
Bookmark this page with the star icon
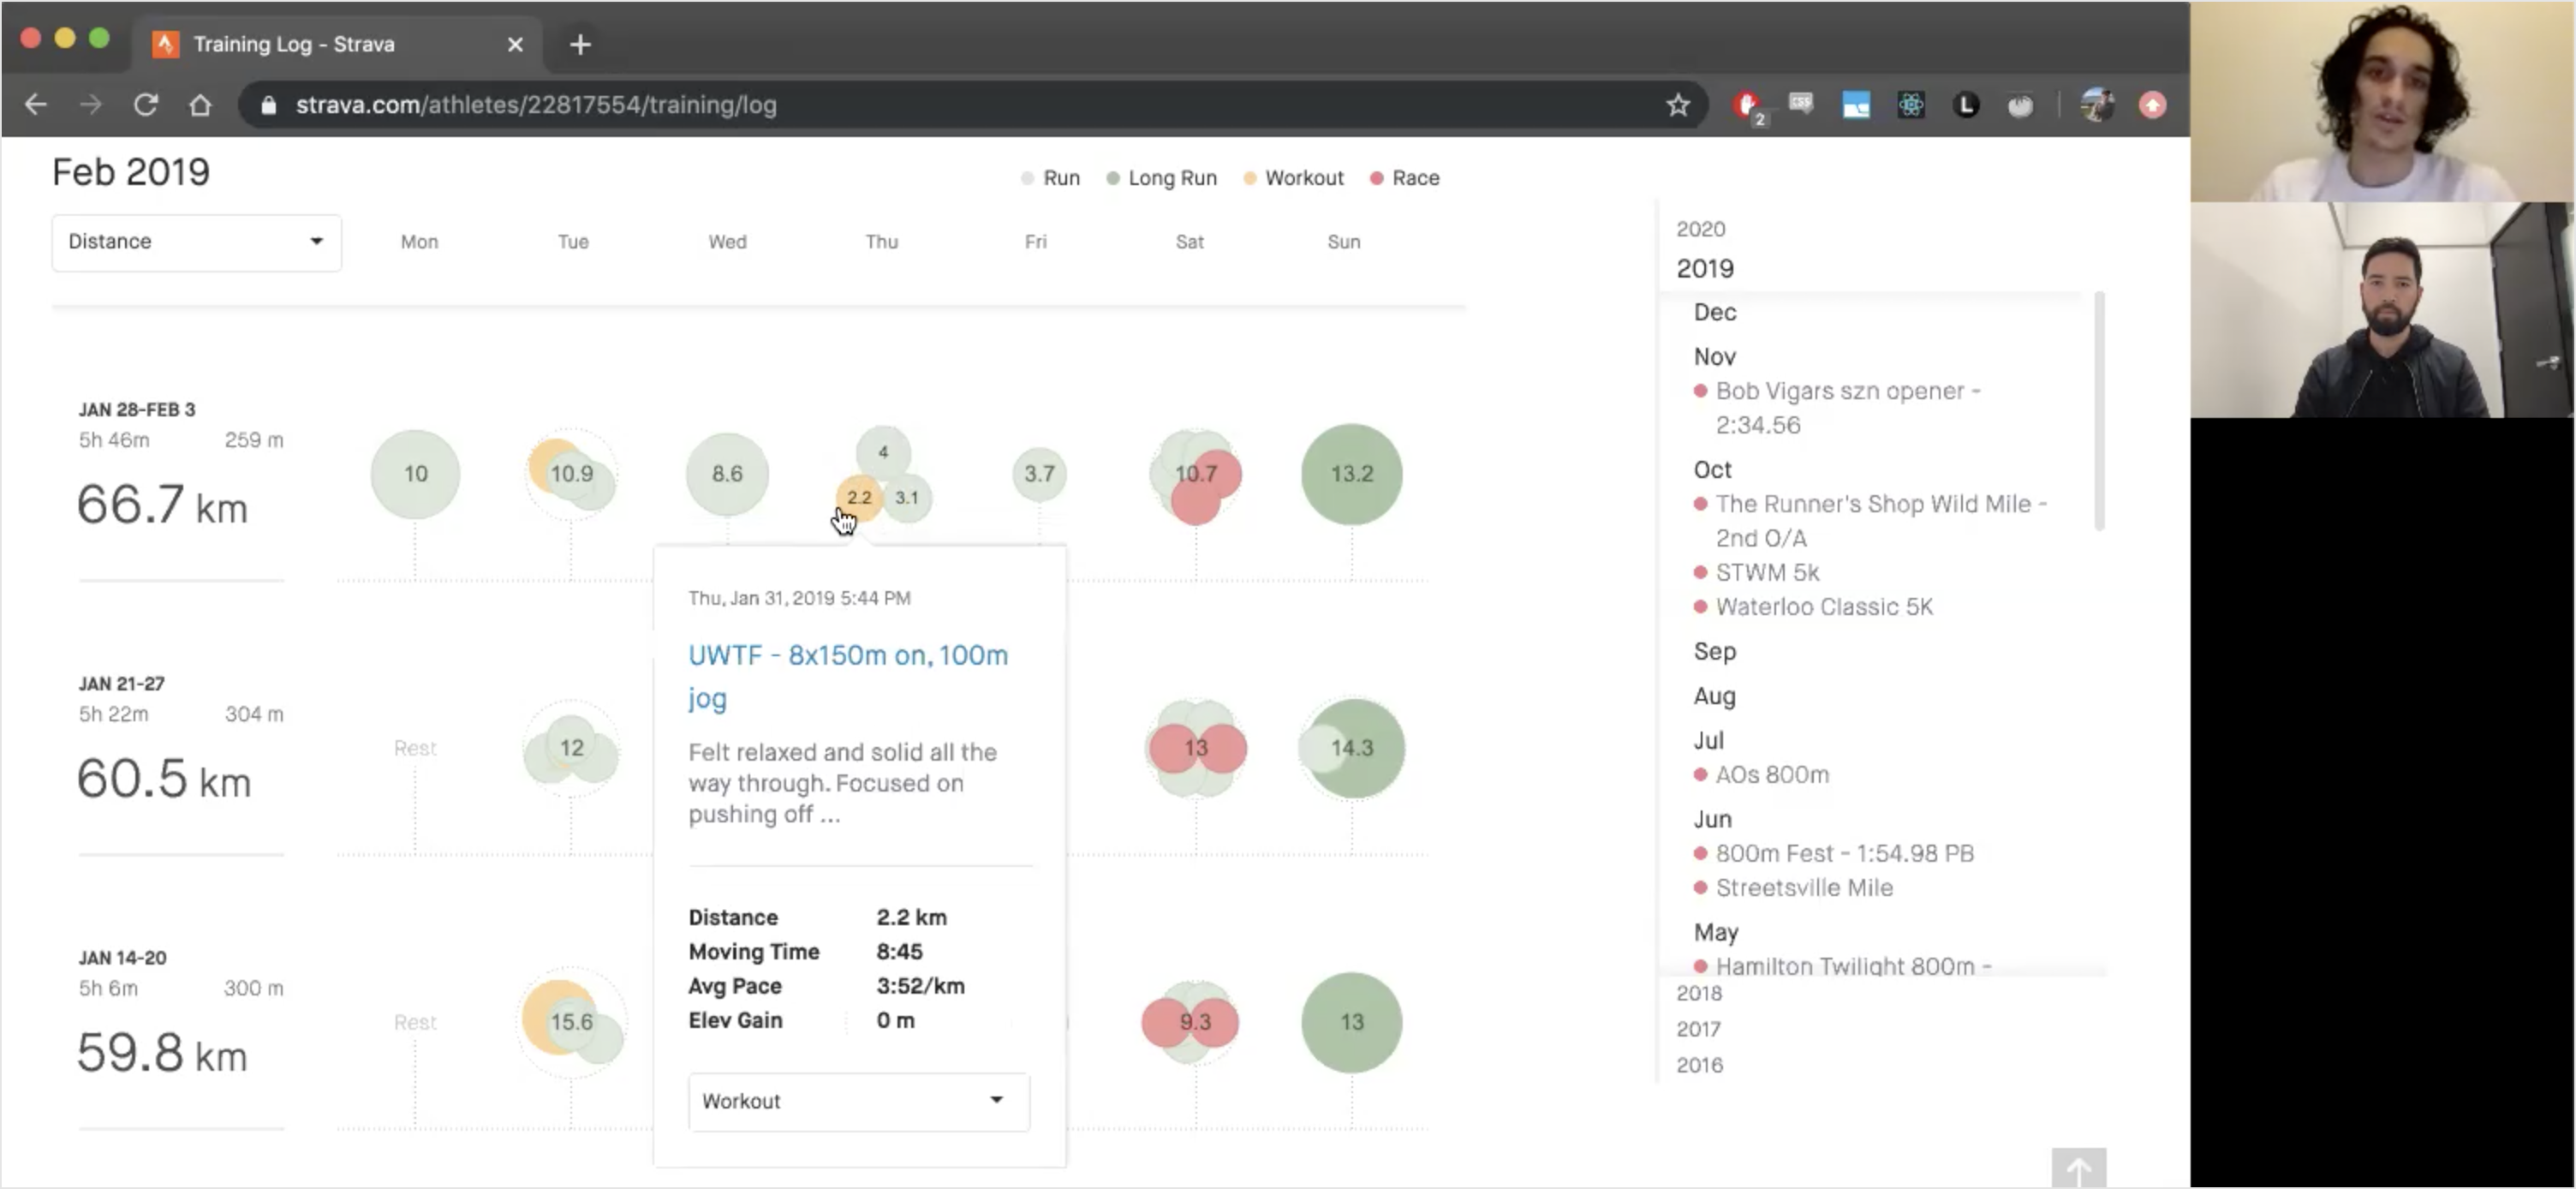tap(1678, 105)
